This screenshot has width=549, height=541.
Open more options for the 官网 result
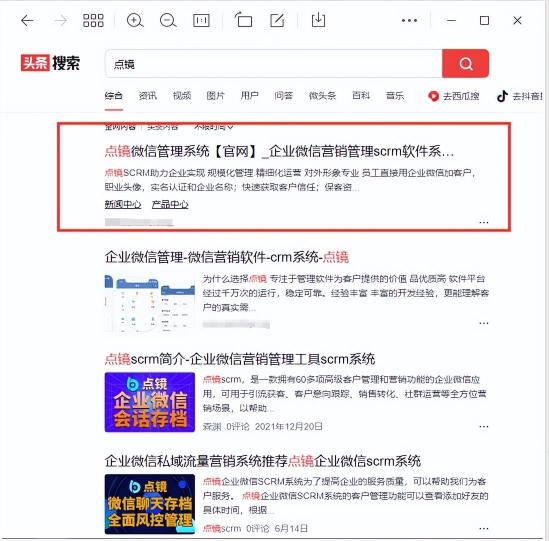pyautogui.click(x=484, y=222)
